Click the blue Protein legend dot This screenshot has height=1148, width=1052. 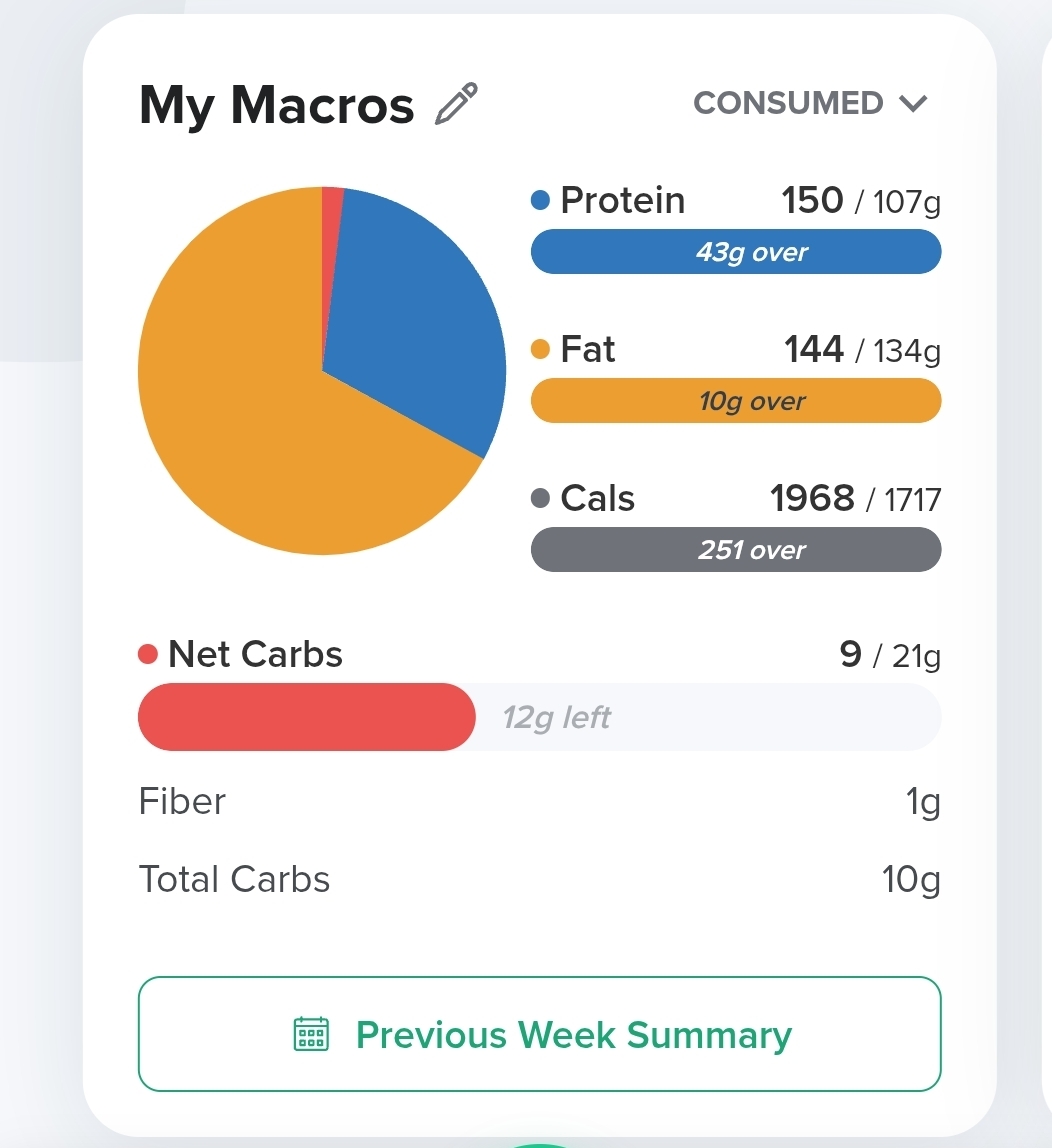click(541, 201)
